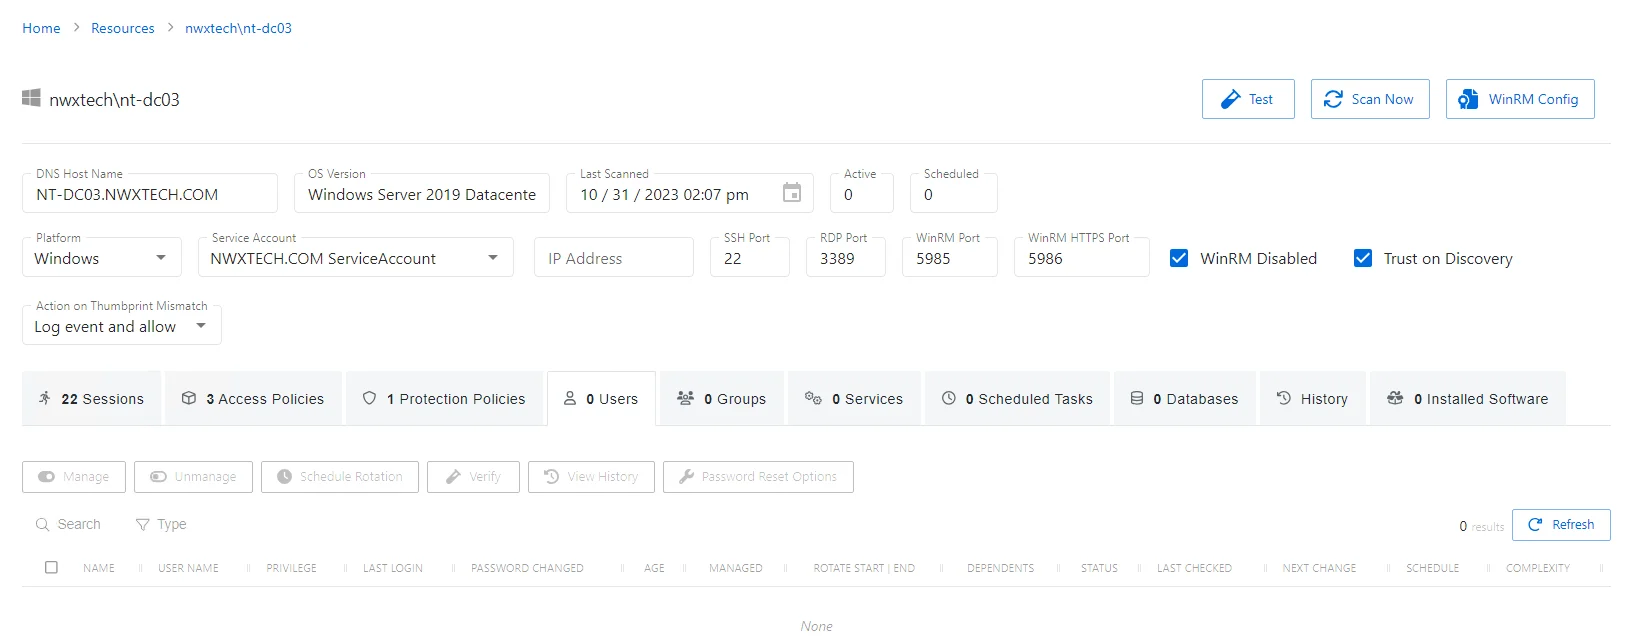
Task: Click the Installed Software boxes icon
Action: (1395, 398)
